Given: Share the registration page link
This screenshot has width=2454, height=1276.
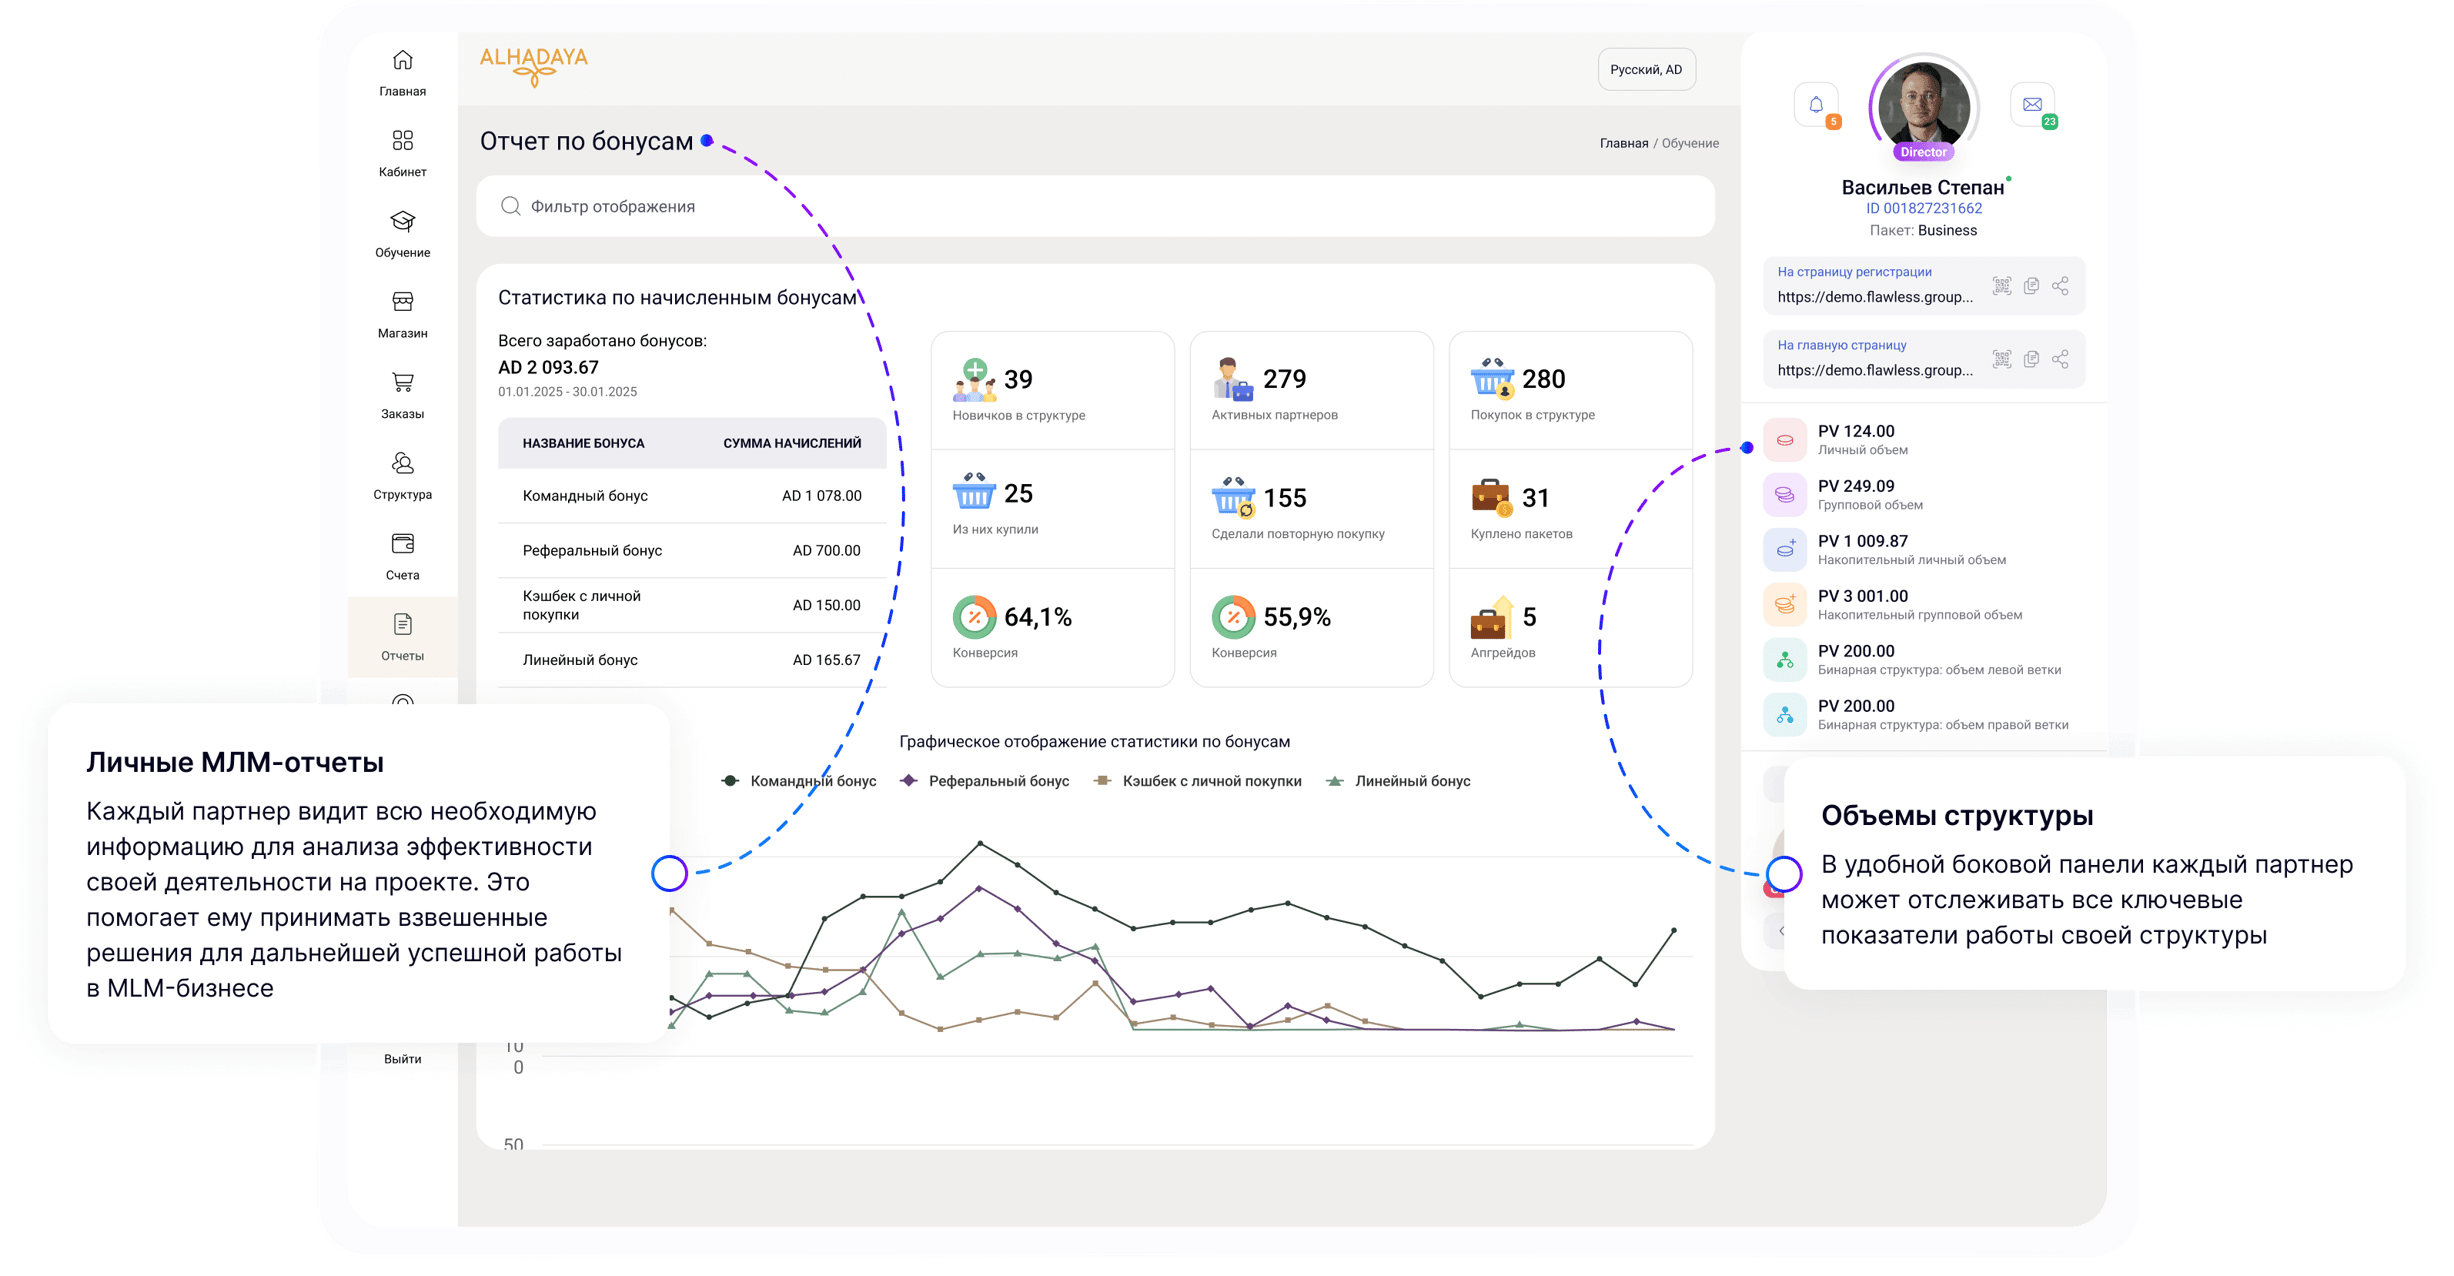Looking at the screenshot, I should pyautogui.click(x=2060, y=286).
